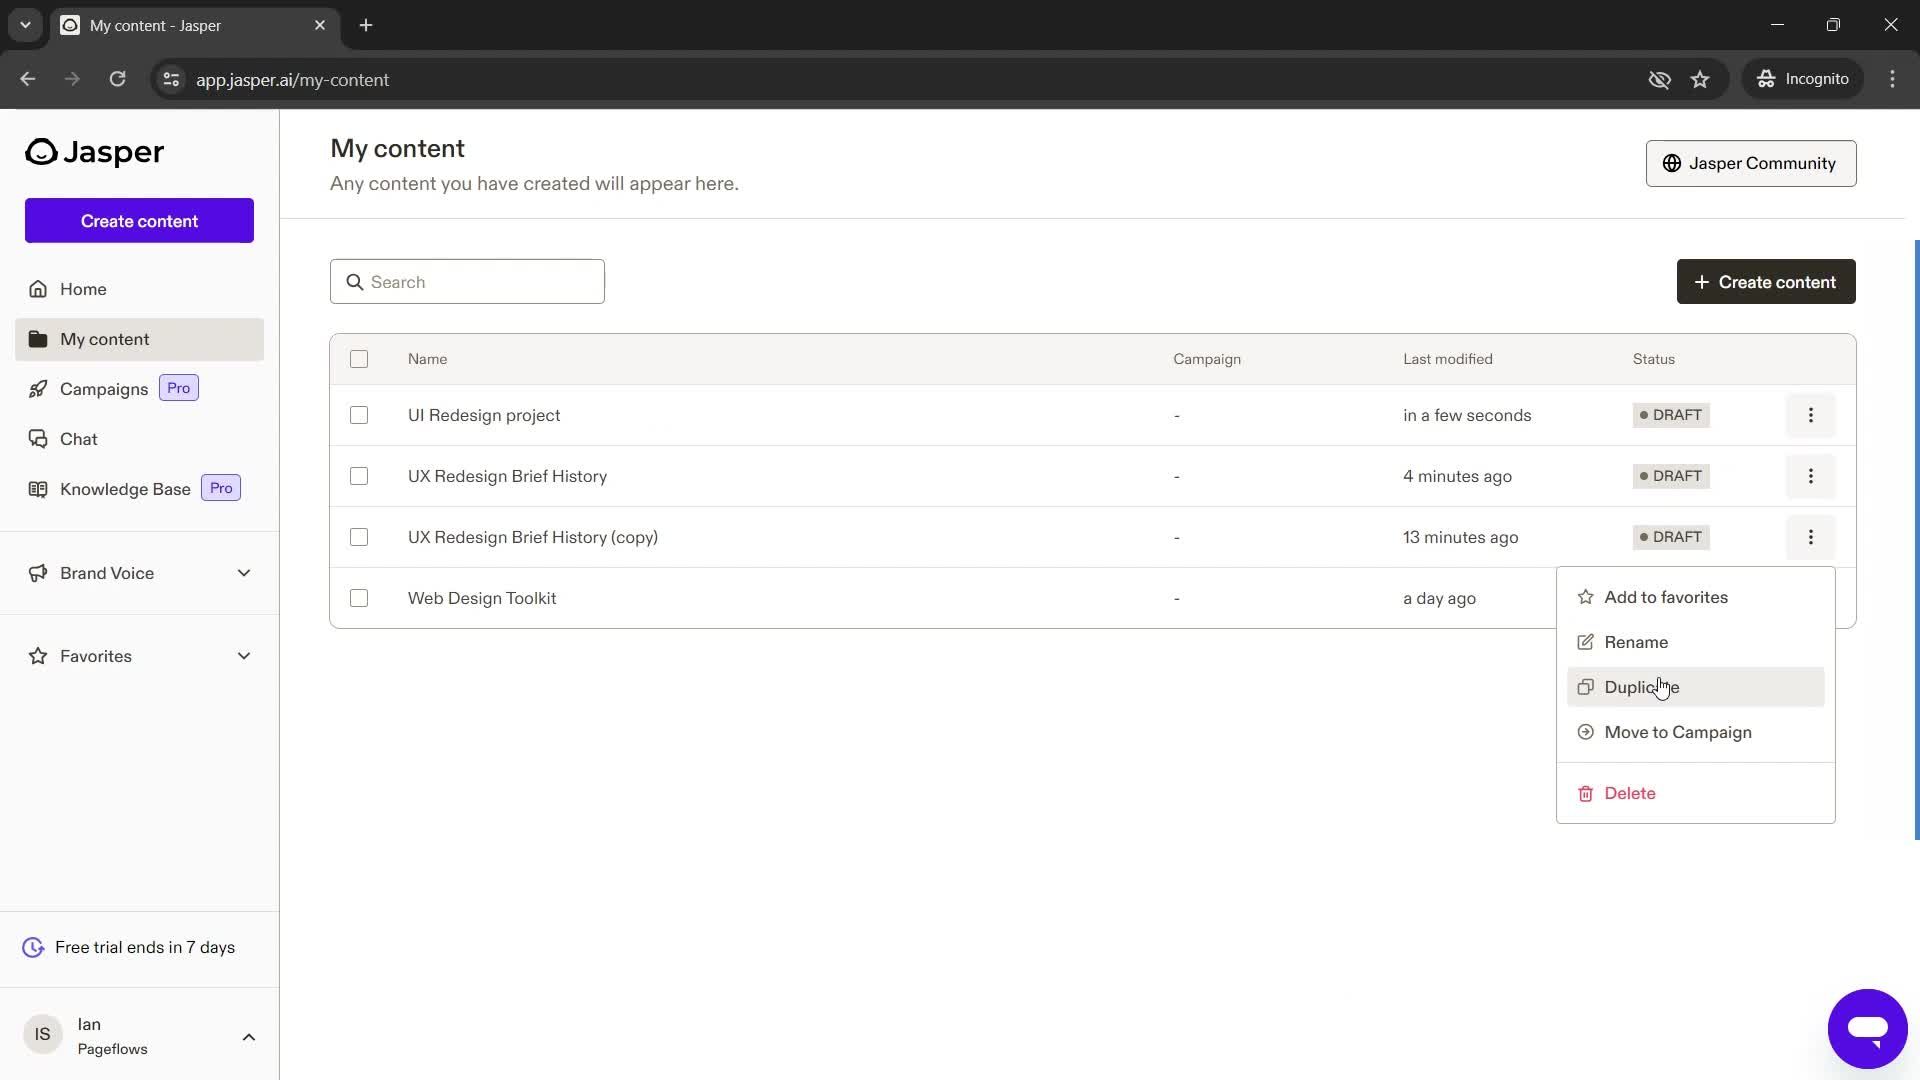Click the Search input field
Screen dimensions: 1920x1080
pyautogui.click(x=468, y=282)
